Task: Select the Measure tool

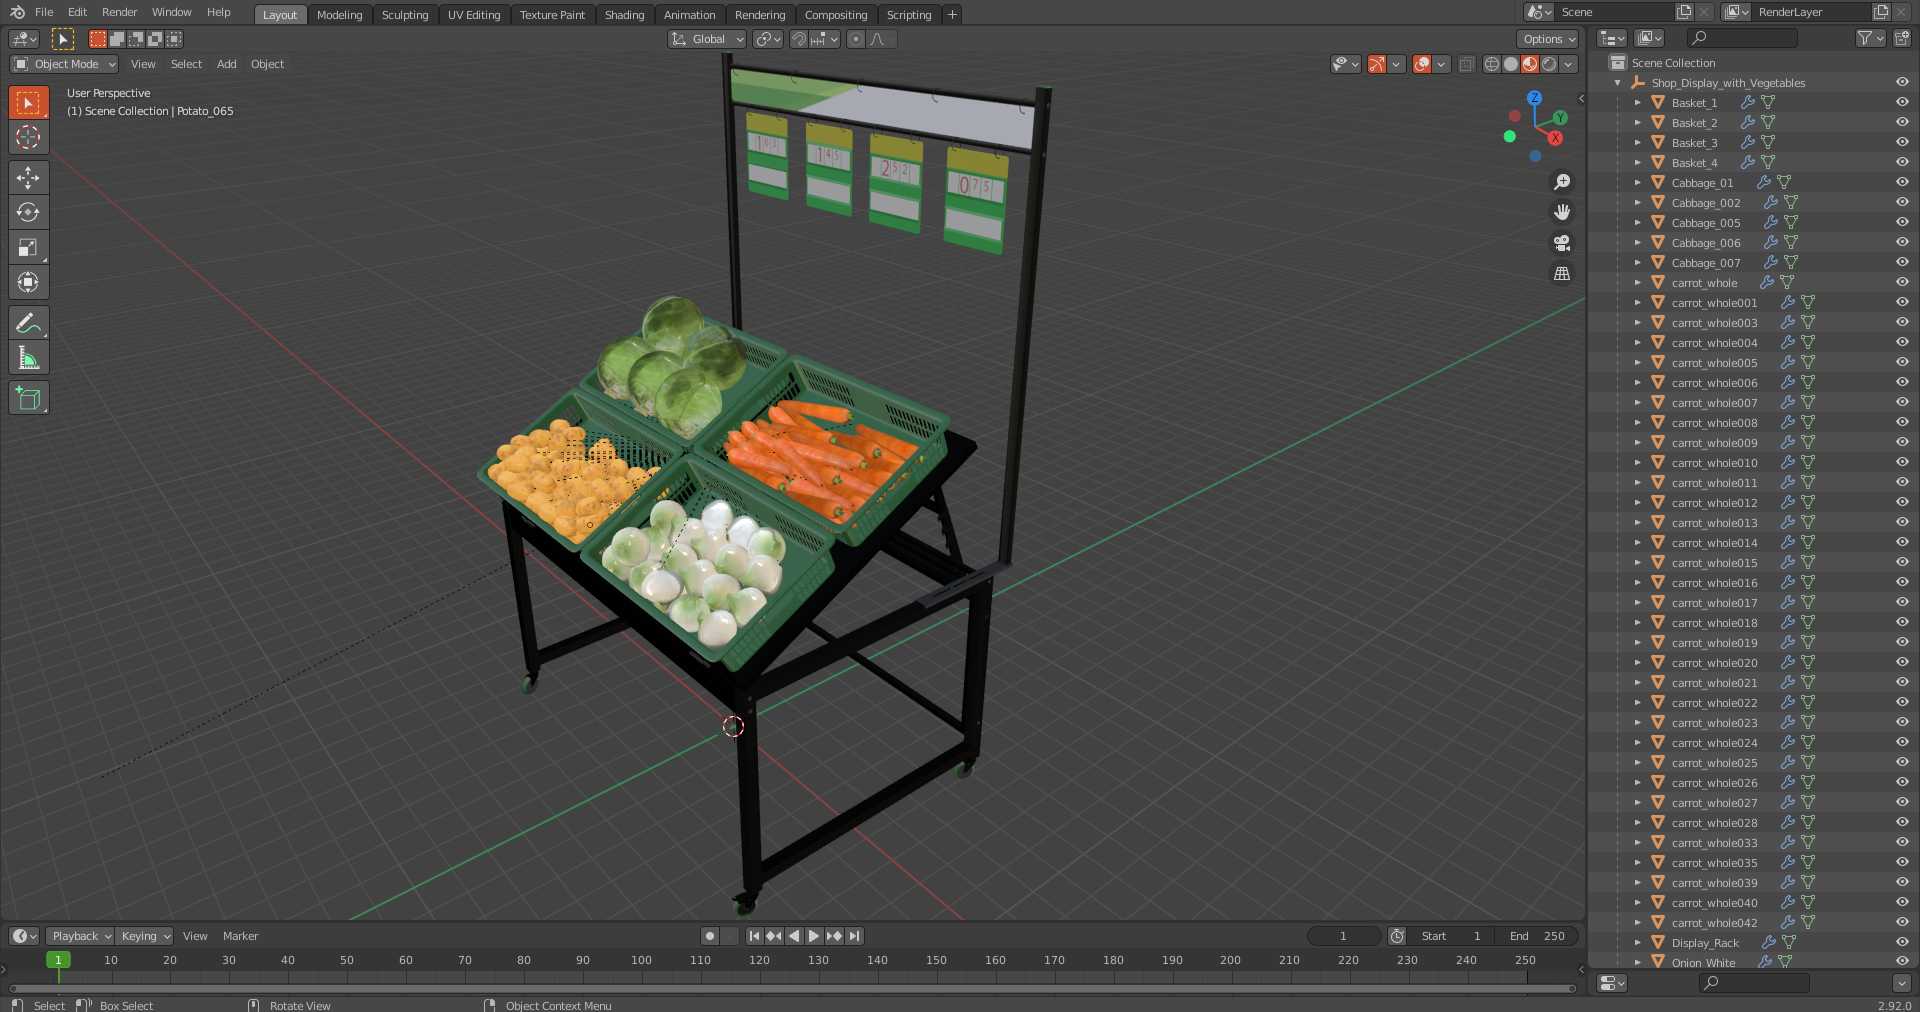Action: point(28,358)
